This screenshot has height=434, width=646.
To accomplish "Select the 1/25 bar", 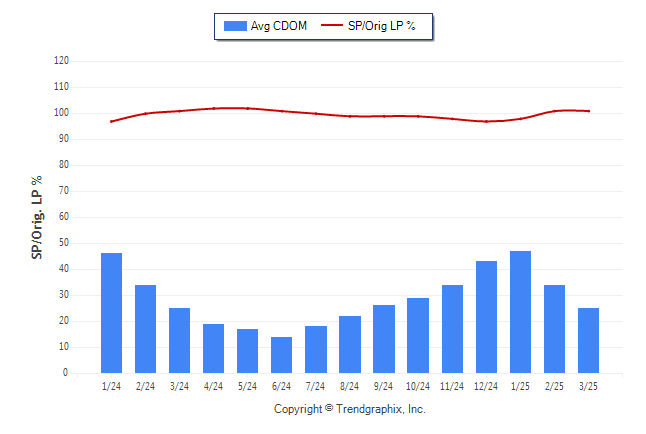I will tap(520, 312).
